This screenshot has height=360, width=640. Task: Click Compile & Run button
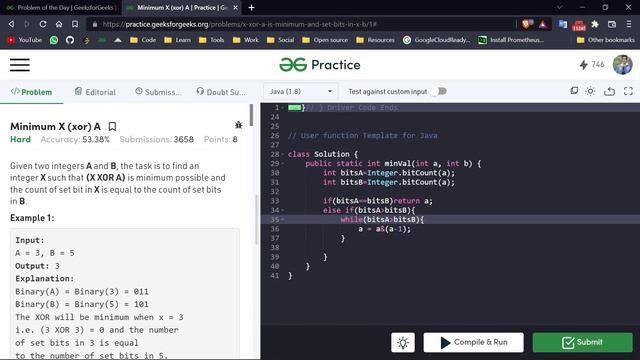(x=473, y=342)
